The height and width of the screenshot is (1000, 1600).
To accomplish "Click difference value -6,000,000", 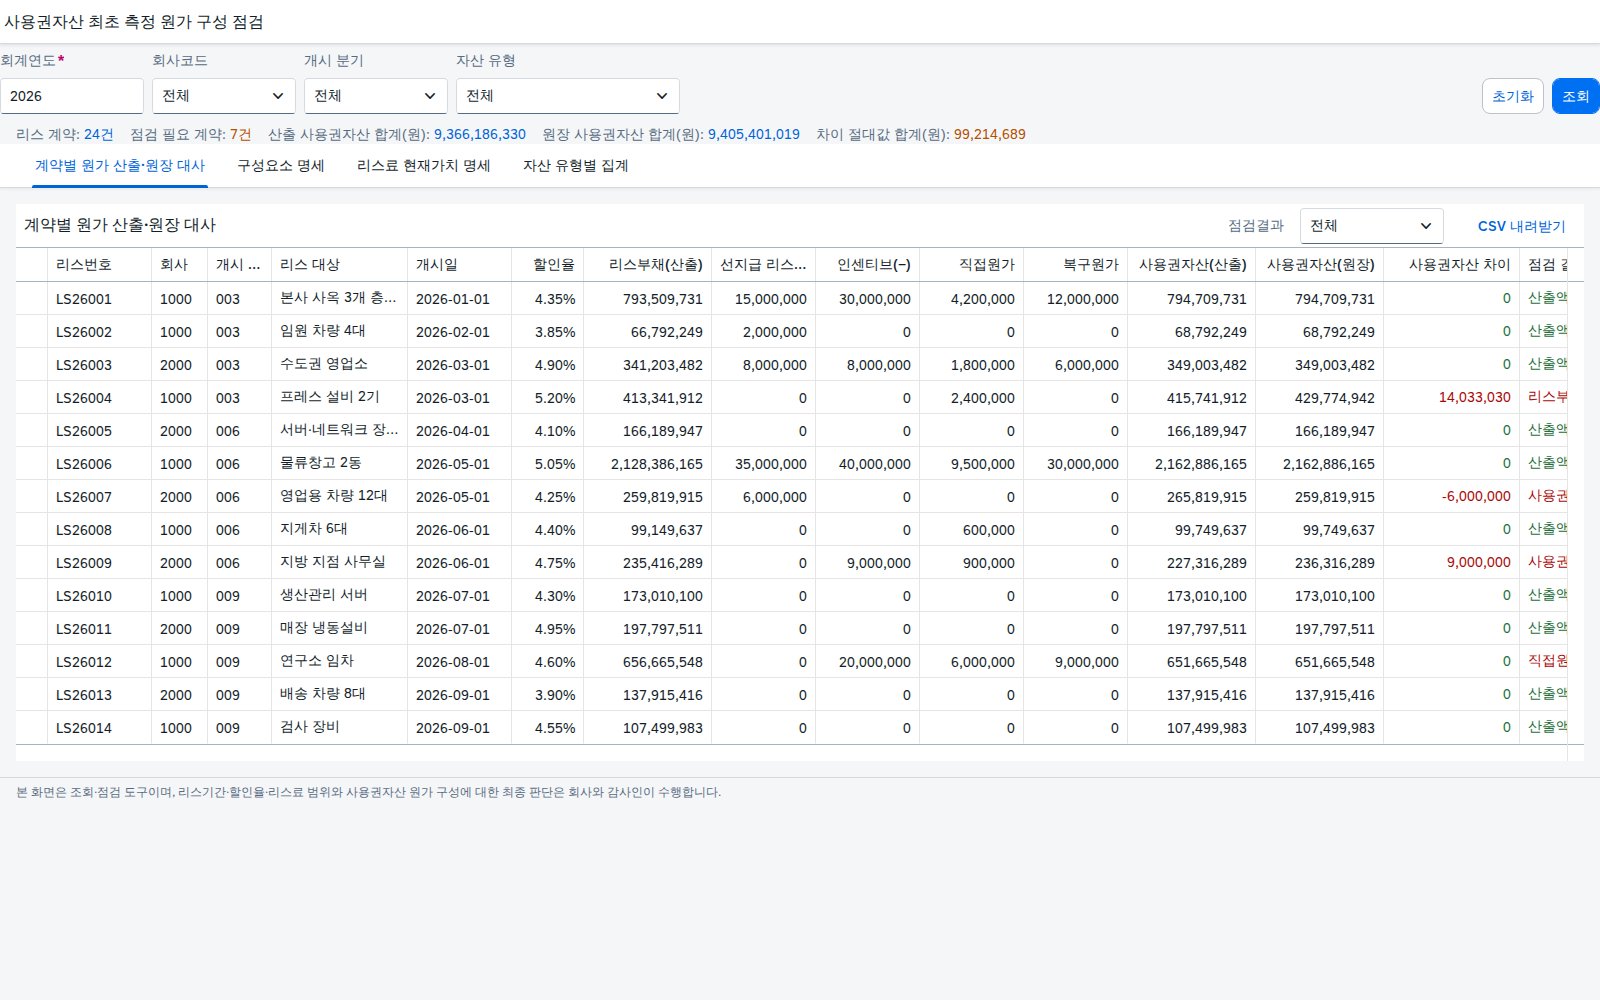I will point(1476,496).
